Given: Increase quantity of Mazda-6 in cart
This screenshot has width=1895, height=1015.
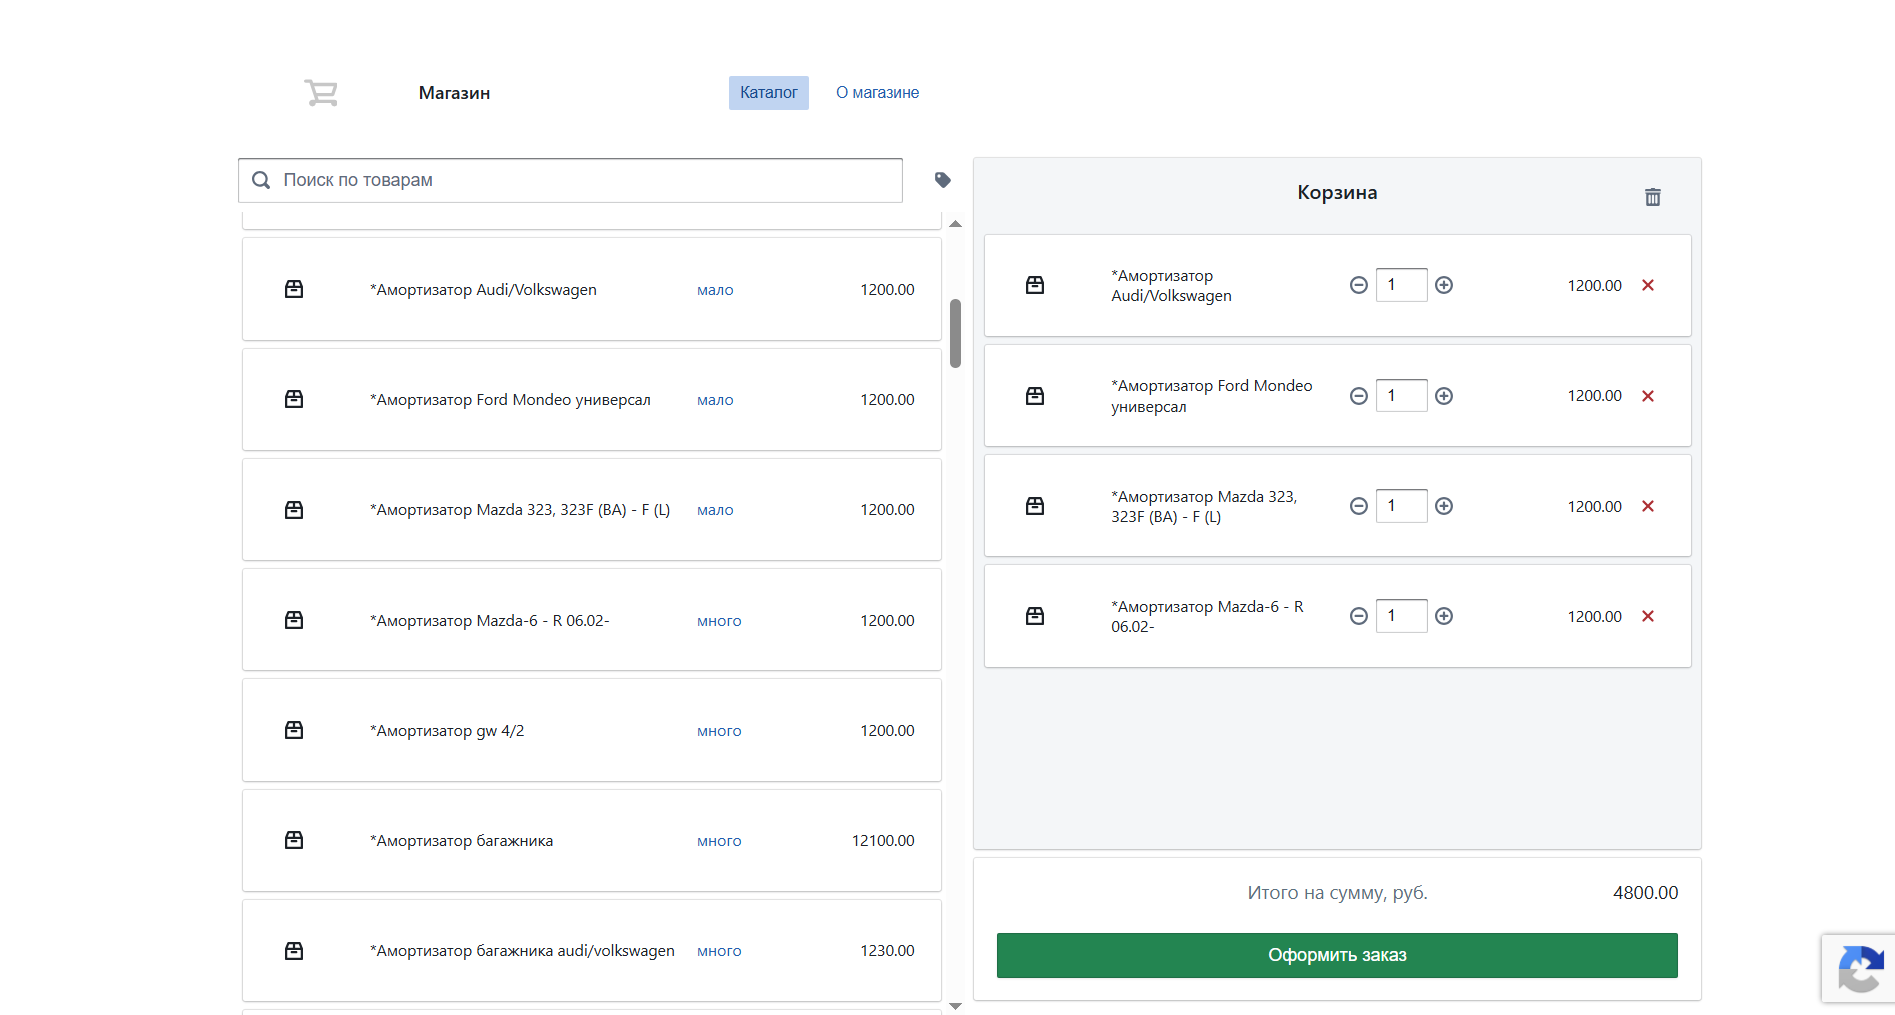Looking at the screenshot, I should pyautogui.click(x=1444, y=616).
